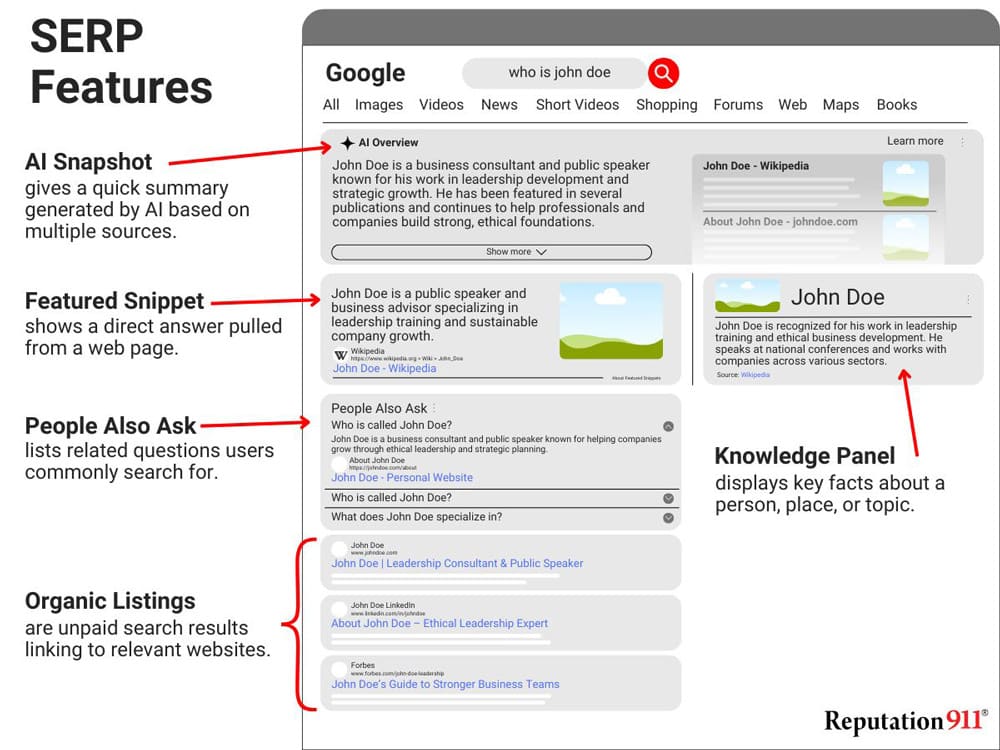1000x750 pixels.
Task: Open the 'About John Doe - johndoe.com' source card
Action: (816, 237)
